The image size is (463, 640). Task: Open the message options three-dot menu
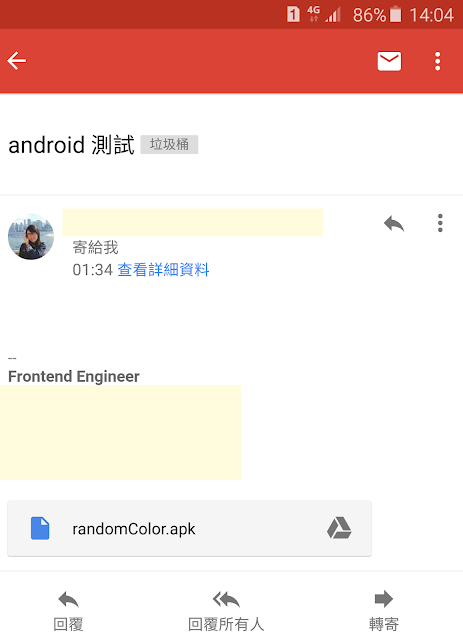click(440, 223)
